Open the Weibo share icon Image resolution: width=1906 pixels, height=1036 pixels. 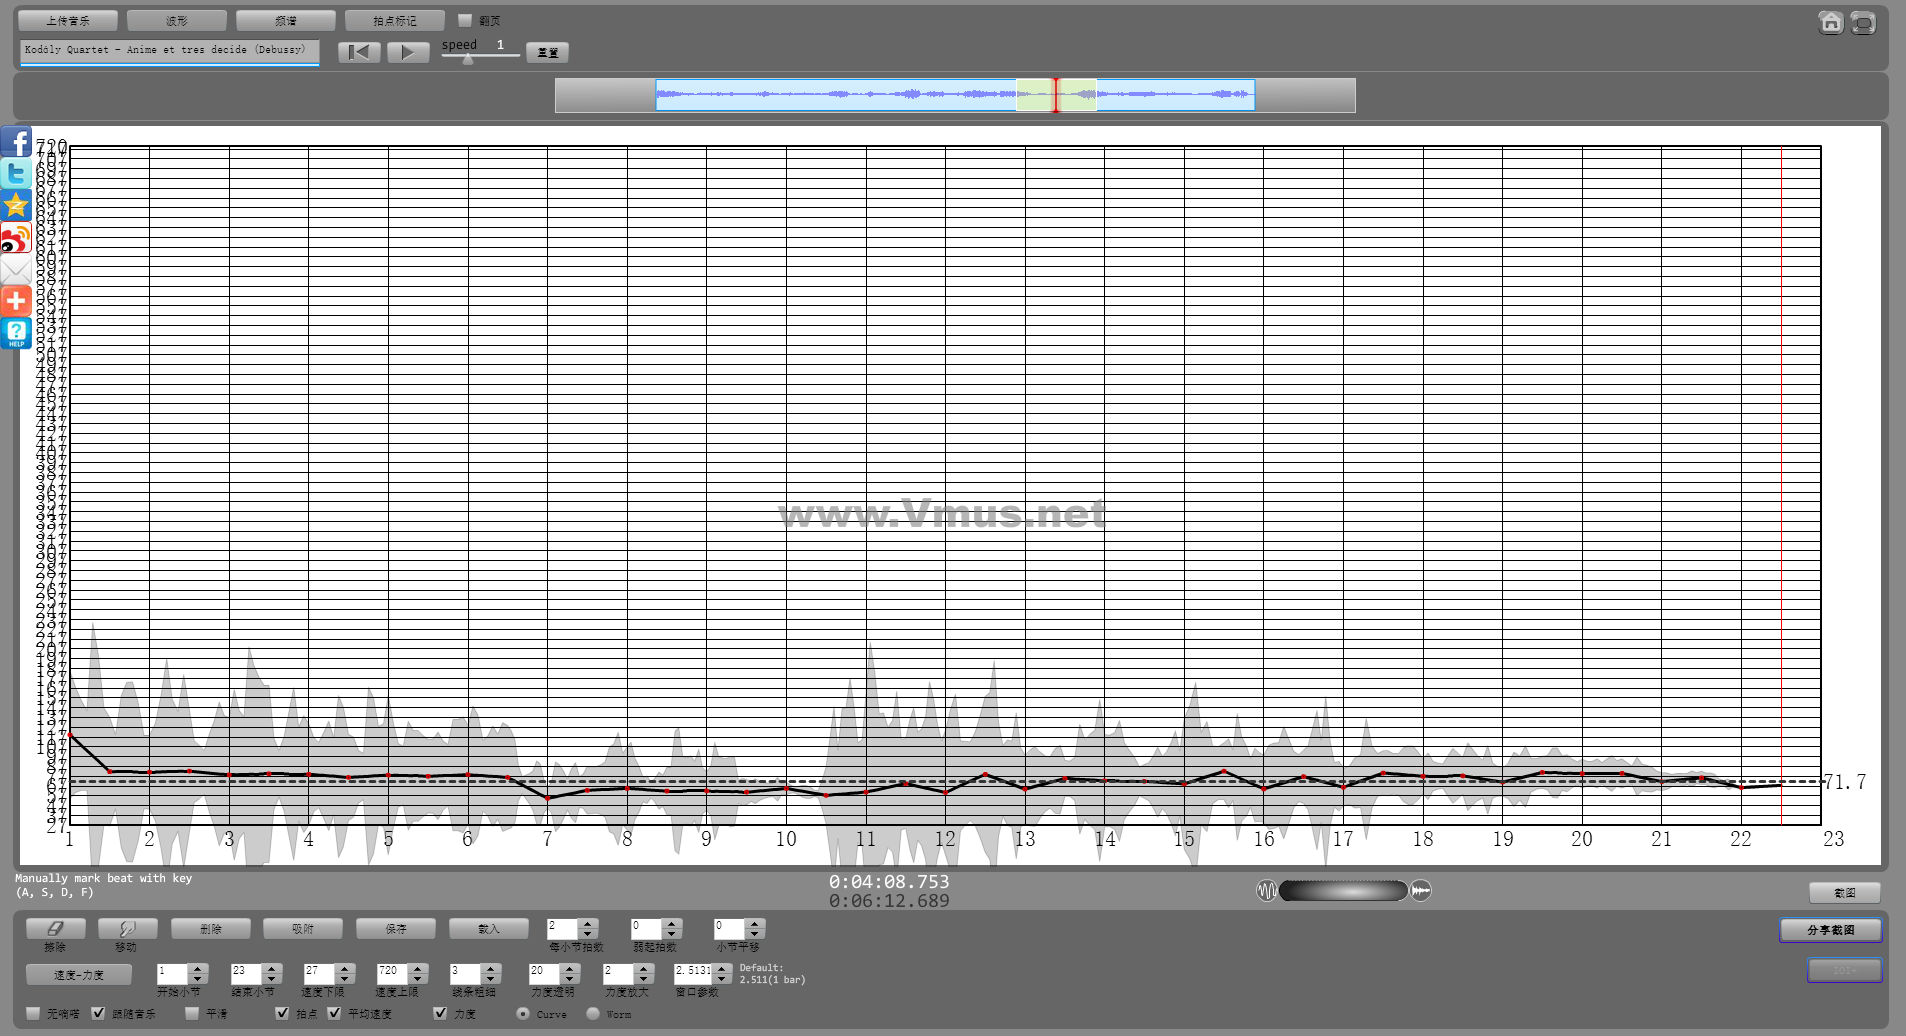click(16, 239)
